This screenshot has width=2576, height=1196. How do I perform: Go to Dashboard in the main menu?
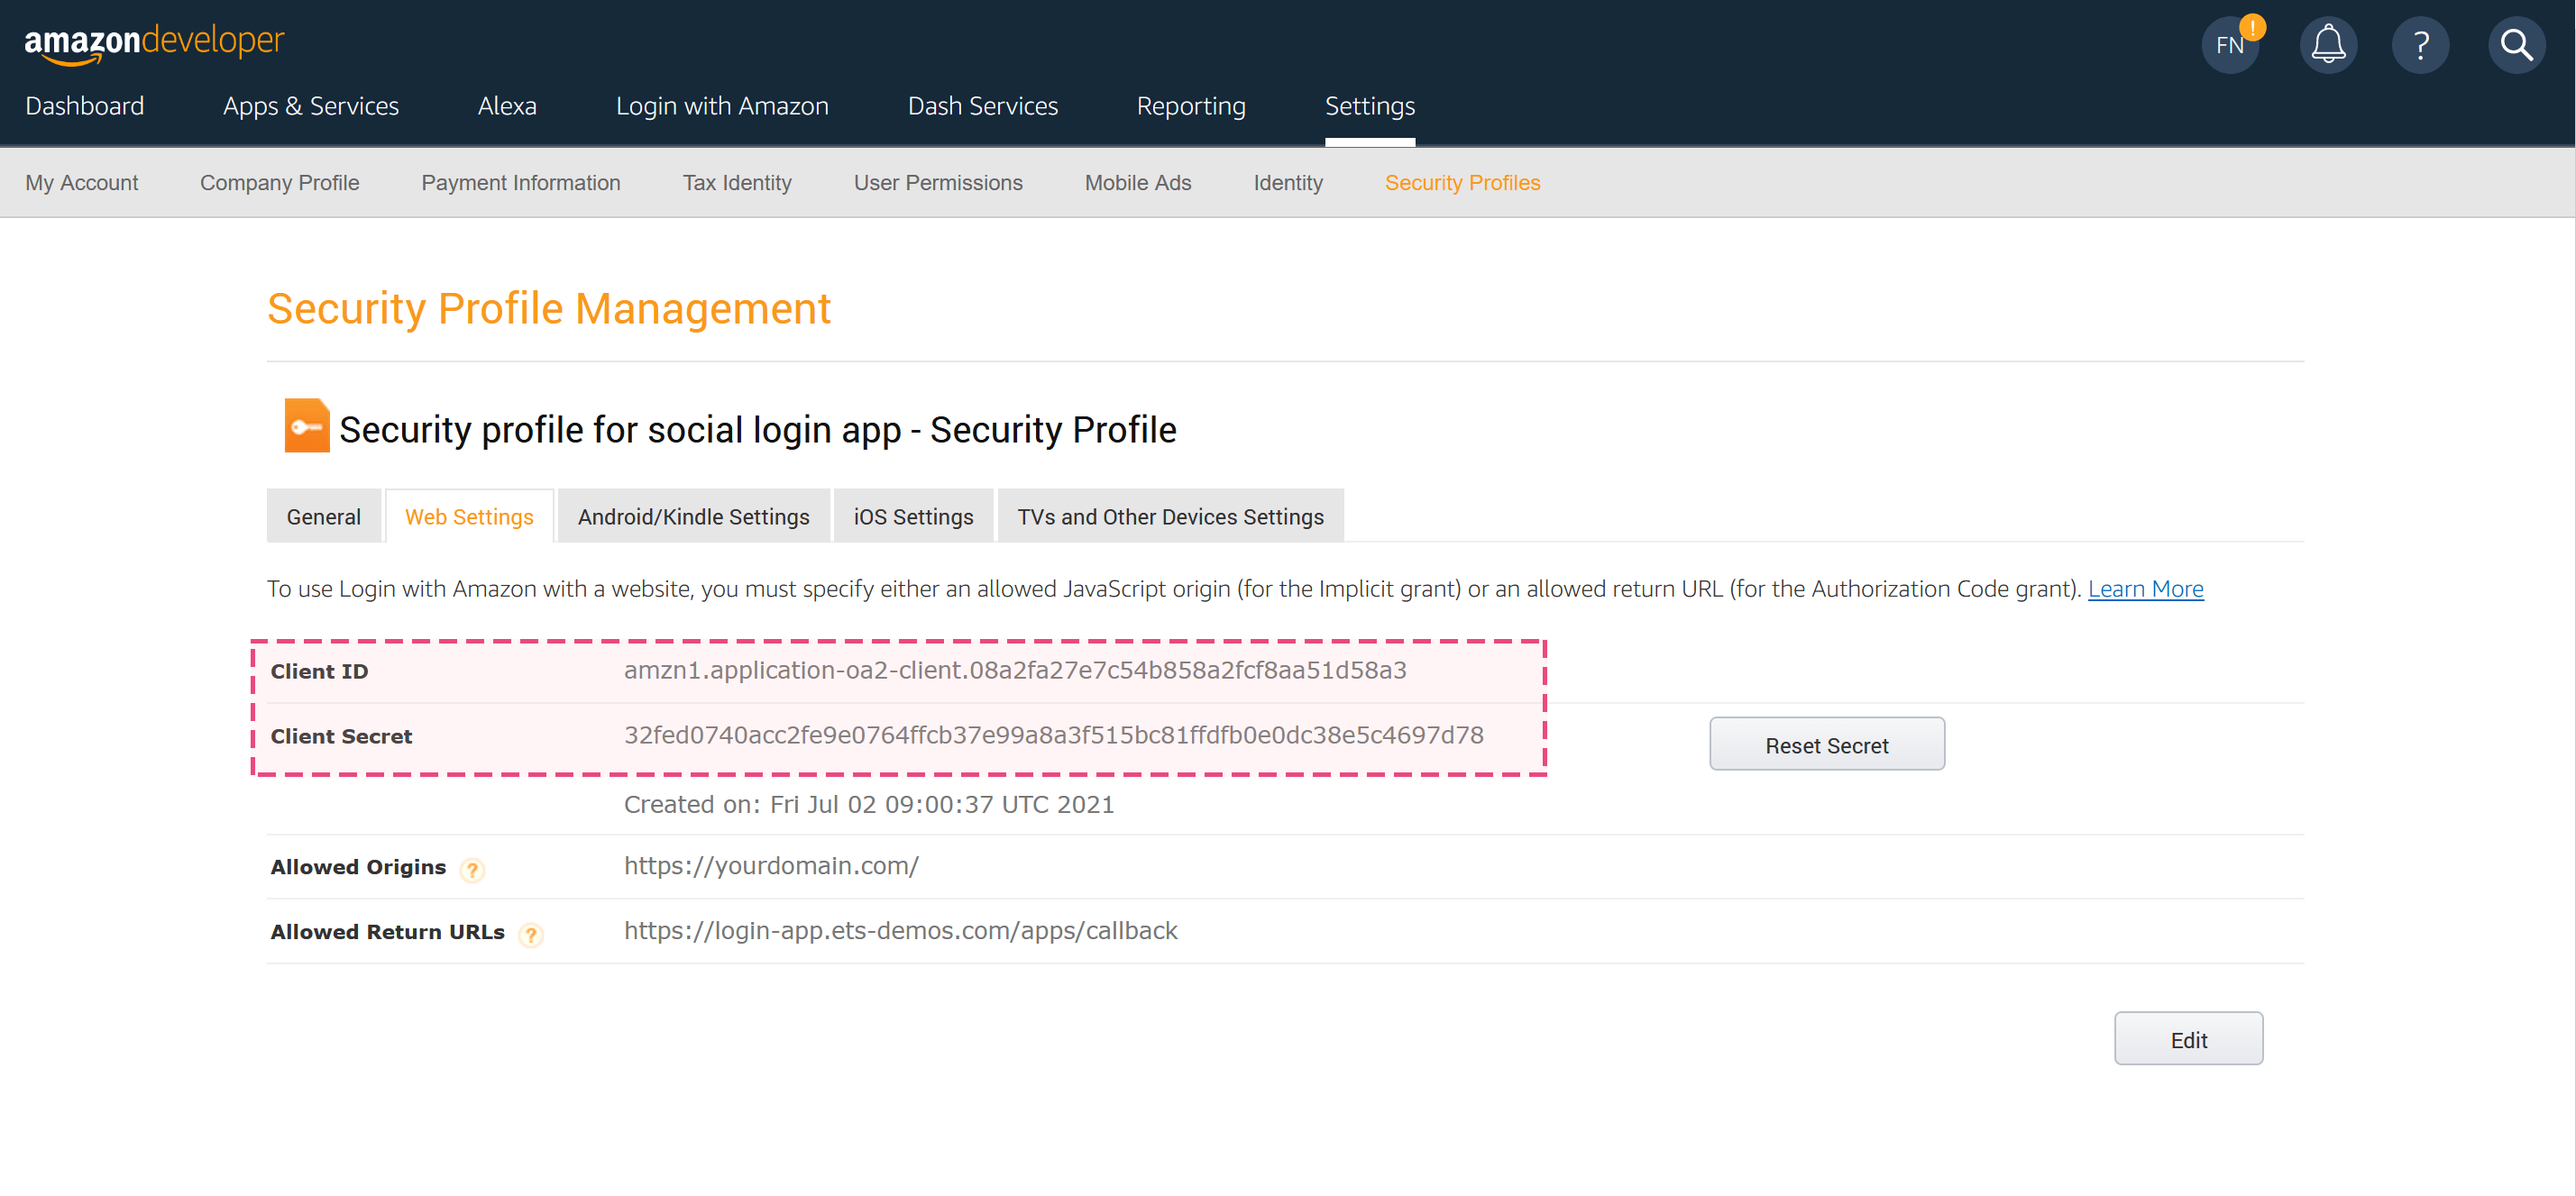click(85, 106)
